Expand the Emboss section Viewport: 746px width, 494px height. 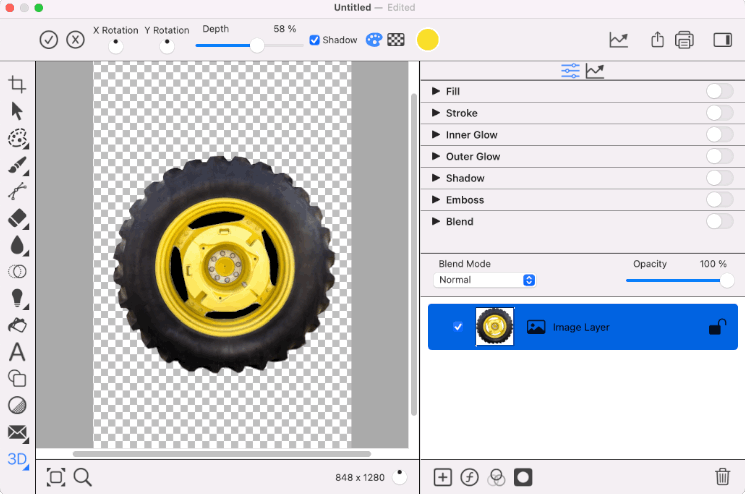click(x=435, y=199)
